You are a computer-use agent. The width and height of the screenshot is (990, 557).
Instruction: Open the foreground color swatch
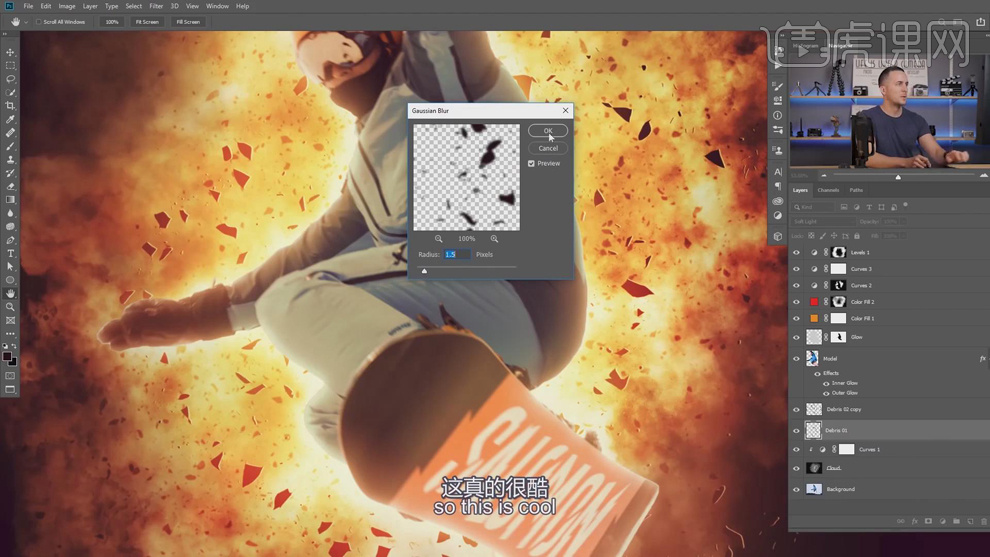pyautogui.click(x=7, y=357)
